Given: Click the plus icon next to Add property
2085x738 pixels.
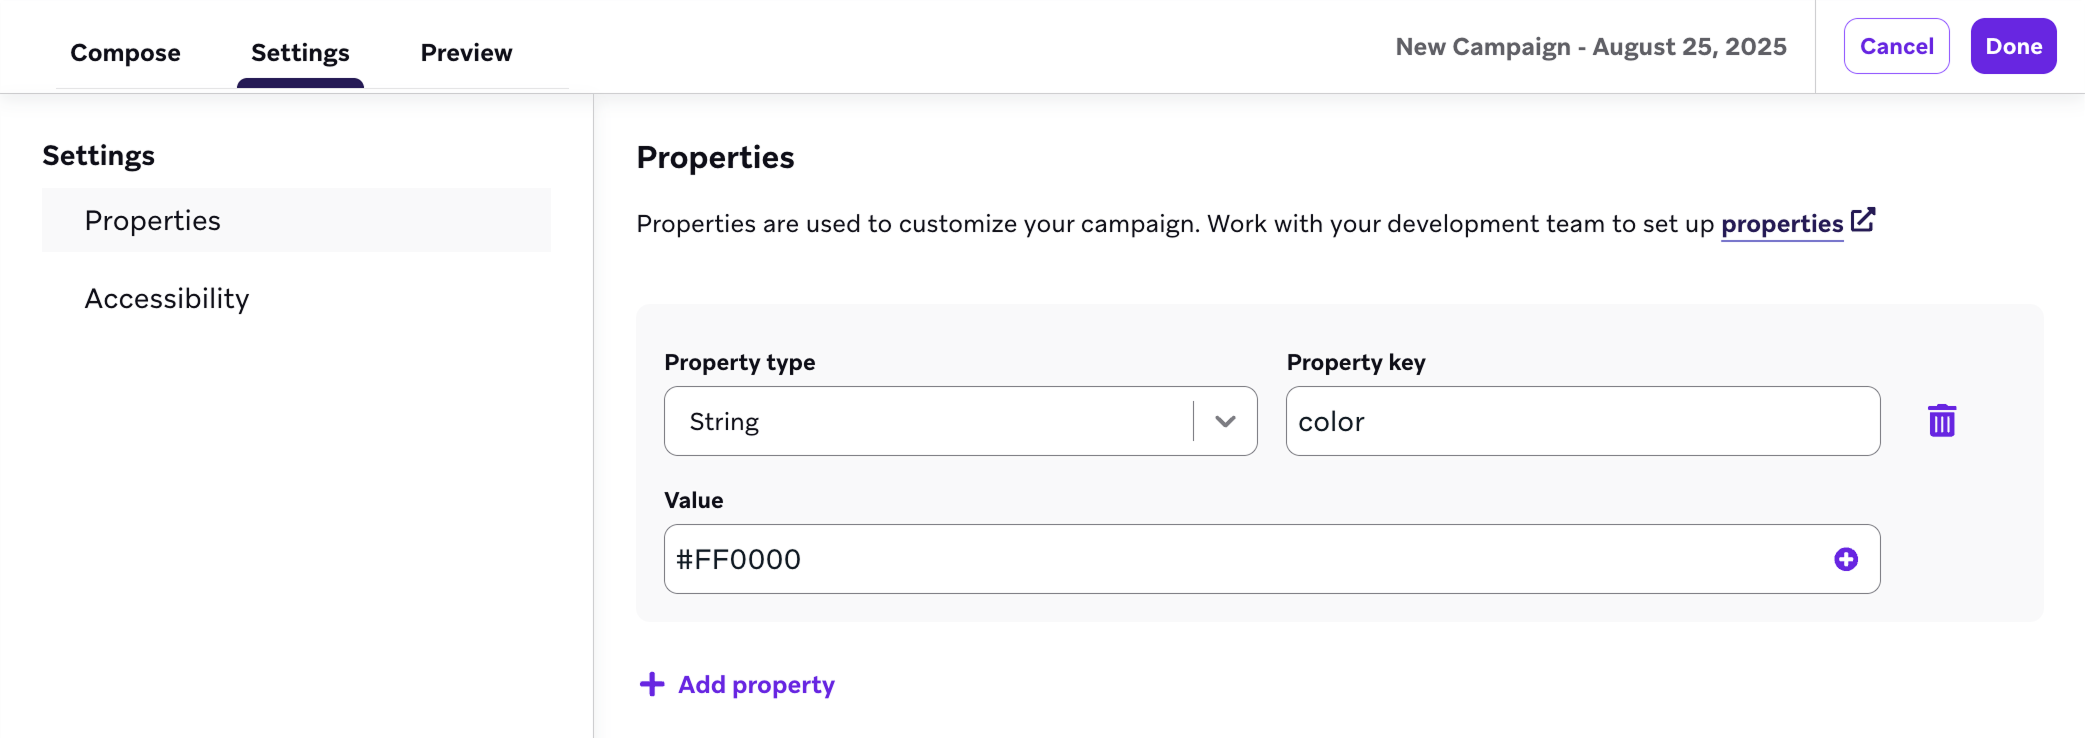Looking at the screenshot, I should point(651,684).
